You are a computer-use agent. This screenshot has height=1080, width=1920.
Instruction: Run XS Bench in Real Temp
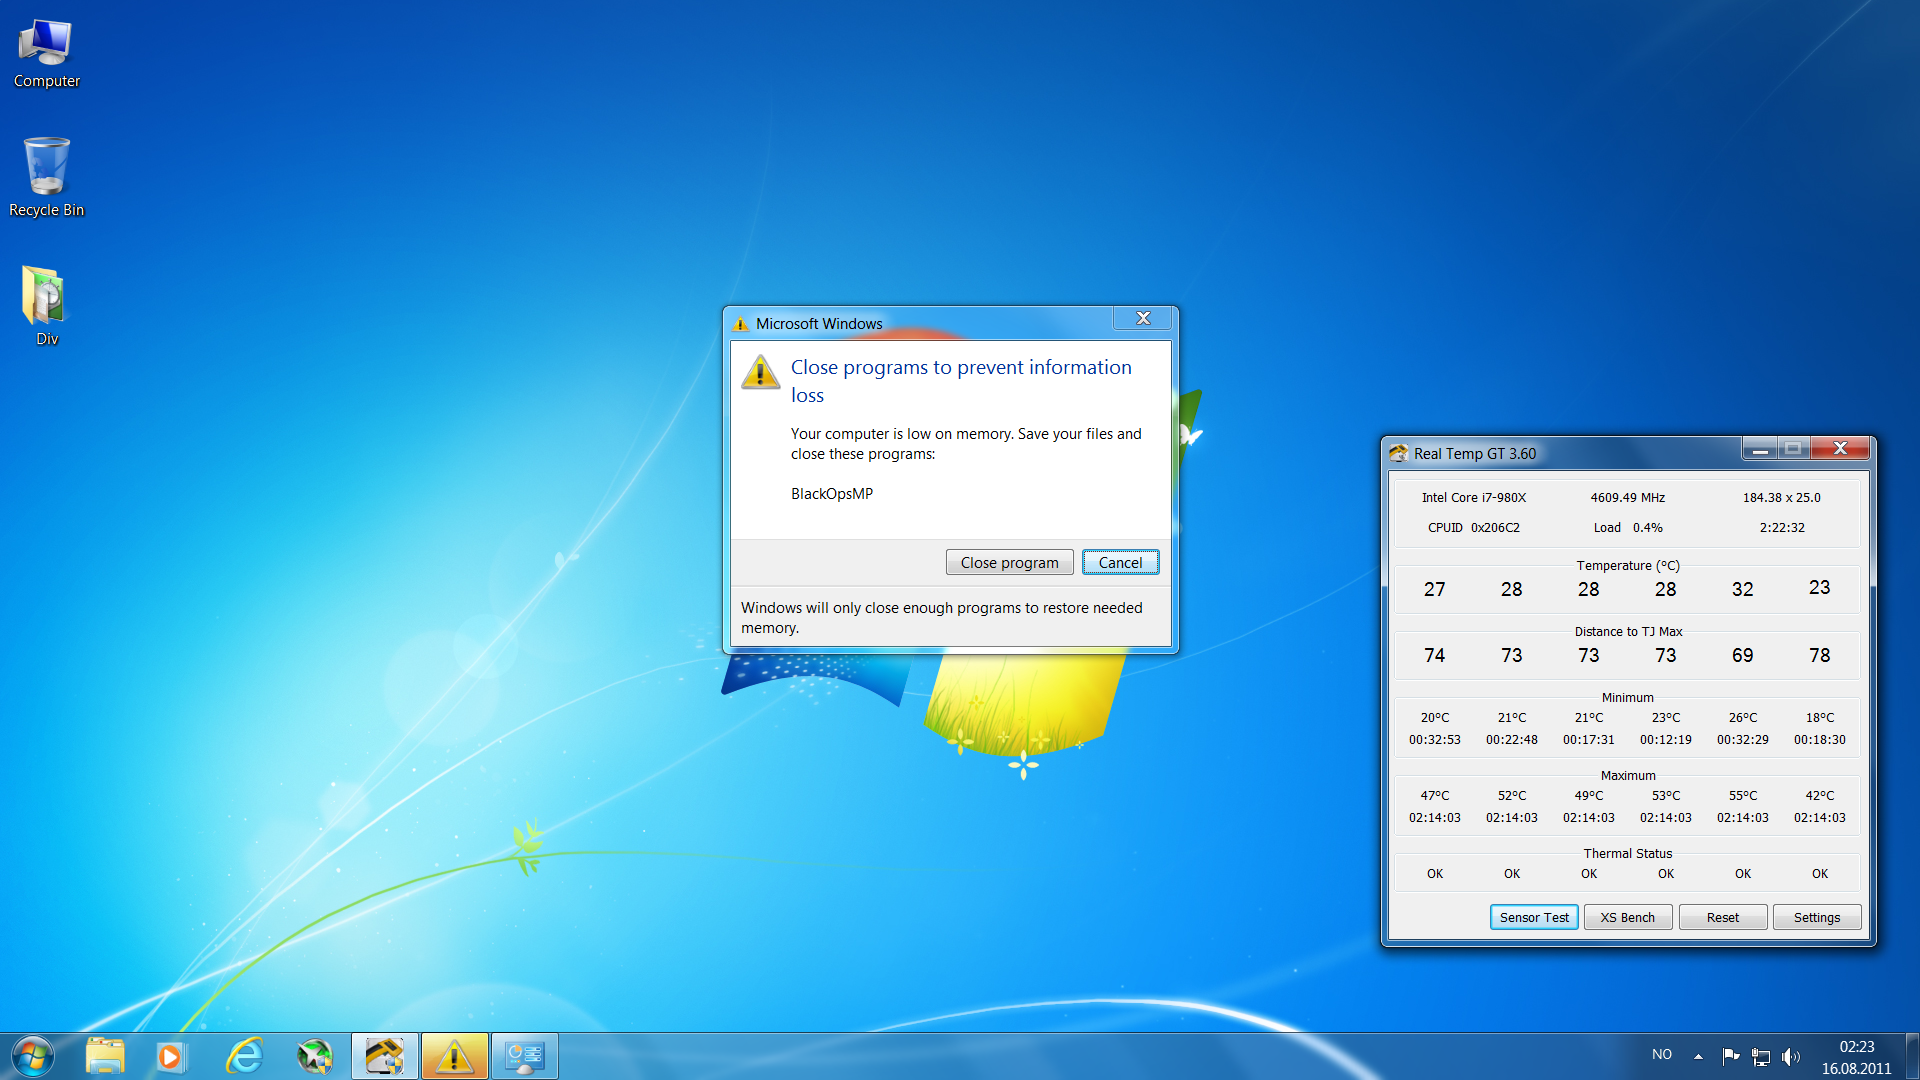[x=1628, y=918]
